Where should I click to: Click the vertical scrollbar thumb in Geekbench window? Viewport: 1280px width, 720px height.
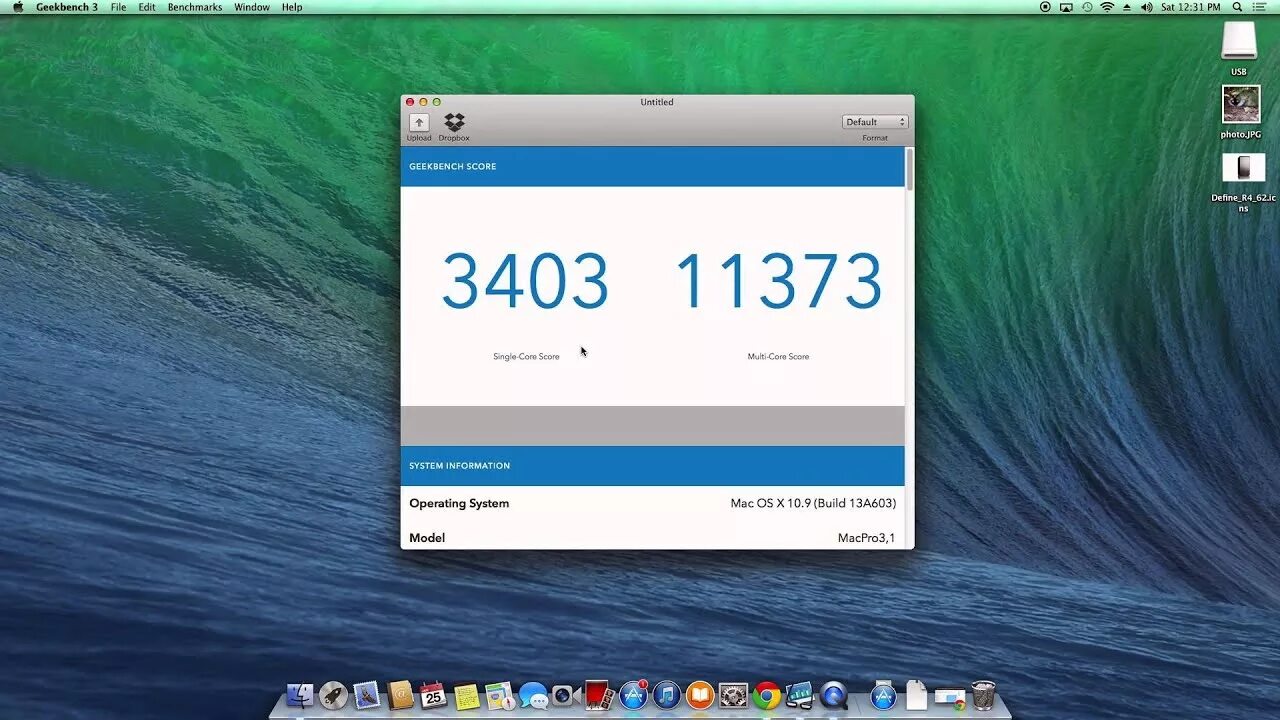pos(909,169)
